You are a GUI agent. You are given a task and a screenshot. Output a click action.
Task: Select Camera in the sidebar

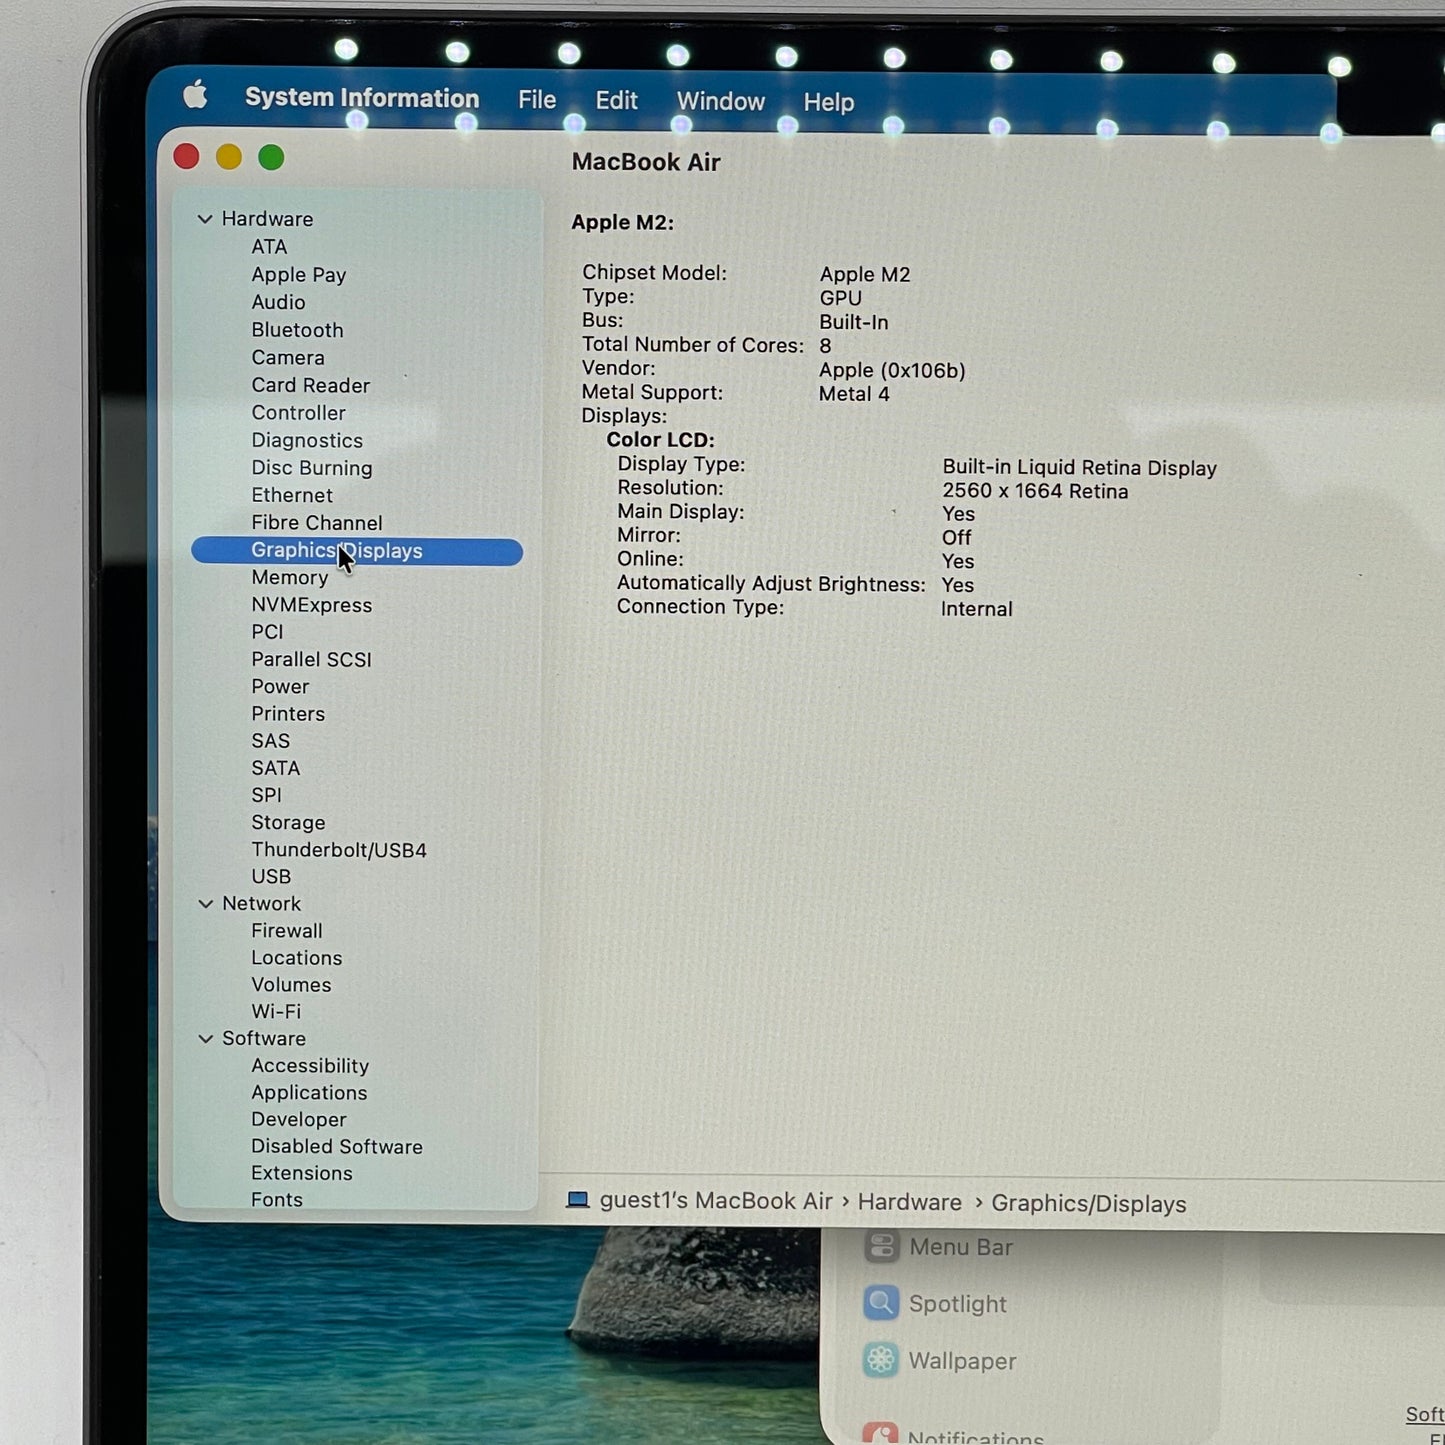click(288, 358)
